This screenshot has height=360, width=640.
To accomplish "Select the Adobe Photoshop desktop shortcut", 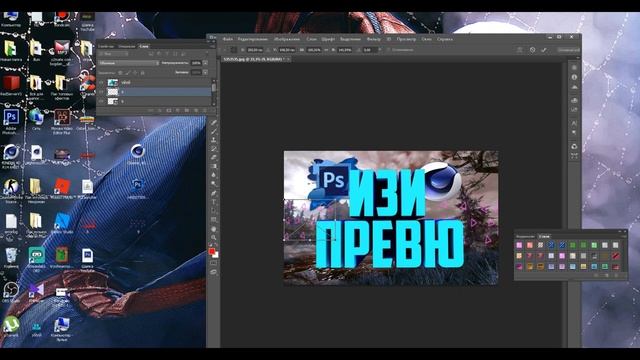I will point(11,122).
